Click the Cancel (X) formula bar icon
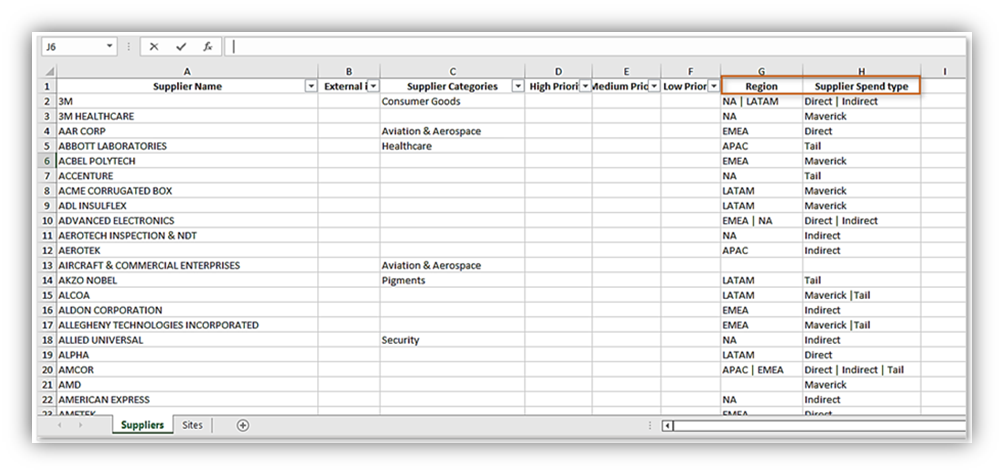This screenshot has height=475, width=1004. (154, 47)
